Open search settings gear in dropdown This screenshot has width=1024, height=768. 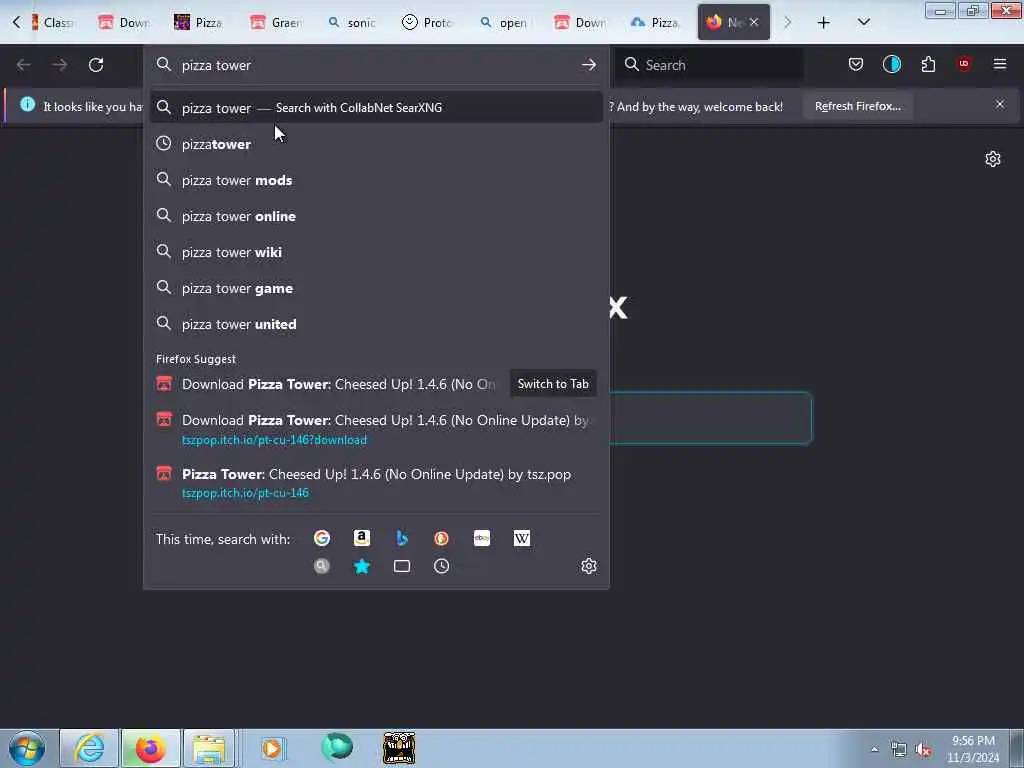pos(588,566)
